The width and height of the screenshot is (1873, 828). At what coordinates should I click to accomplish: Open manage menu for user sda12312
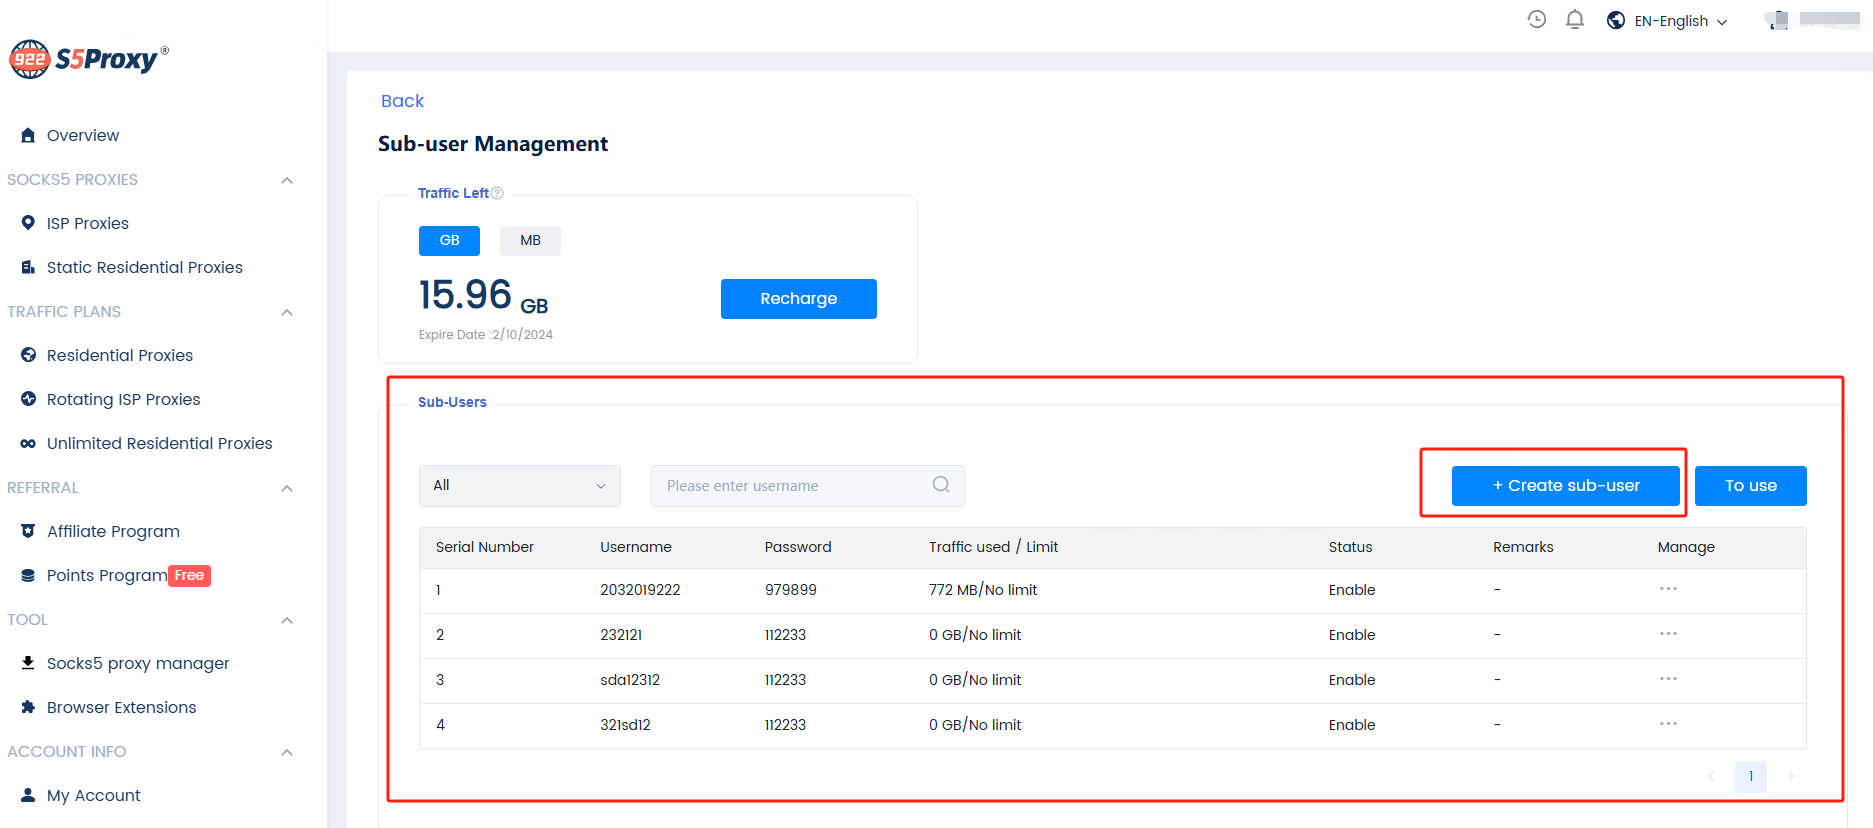[1668, 679]
